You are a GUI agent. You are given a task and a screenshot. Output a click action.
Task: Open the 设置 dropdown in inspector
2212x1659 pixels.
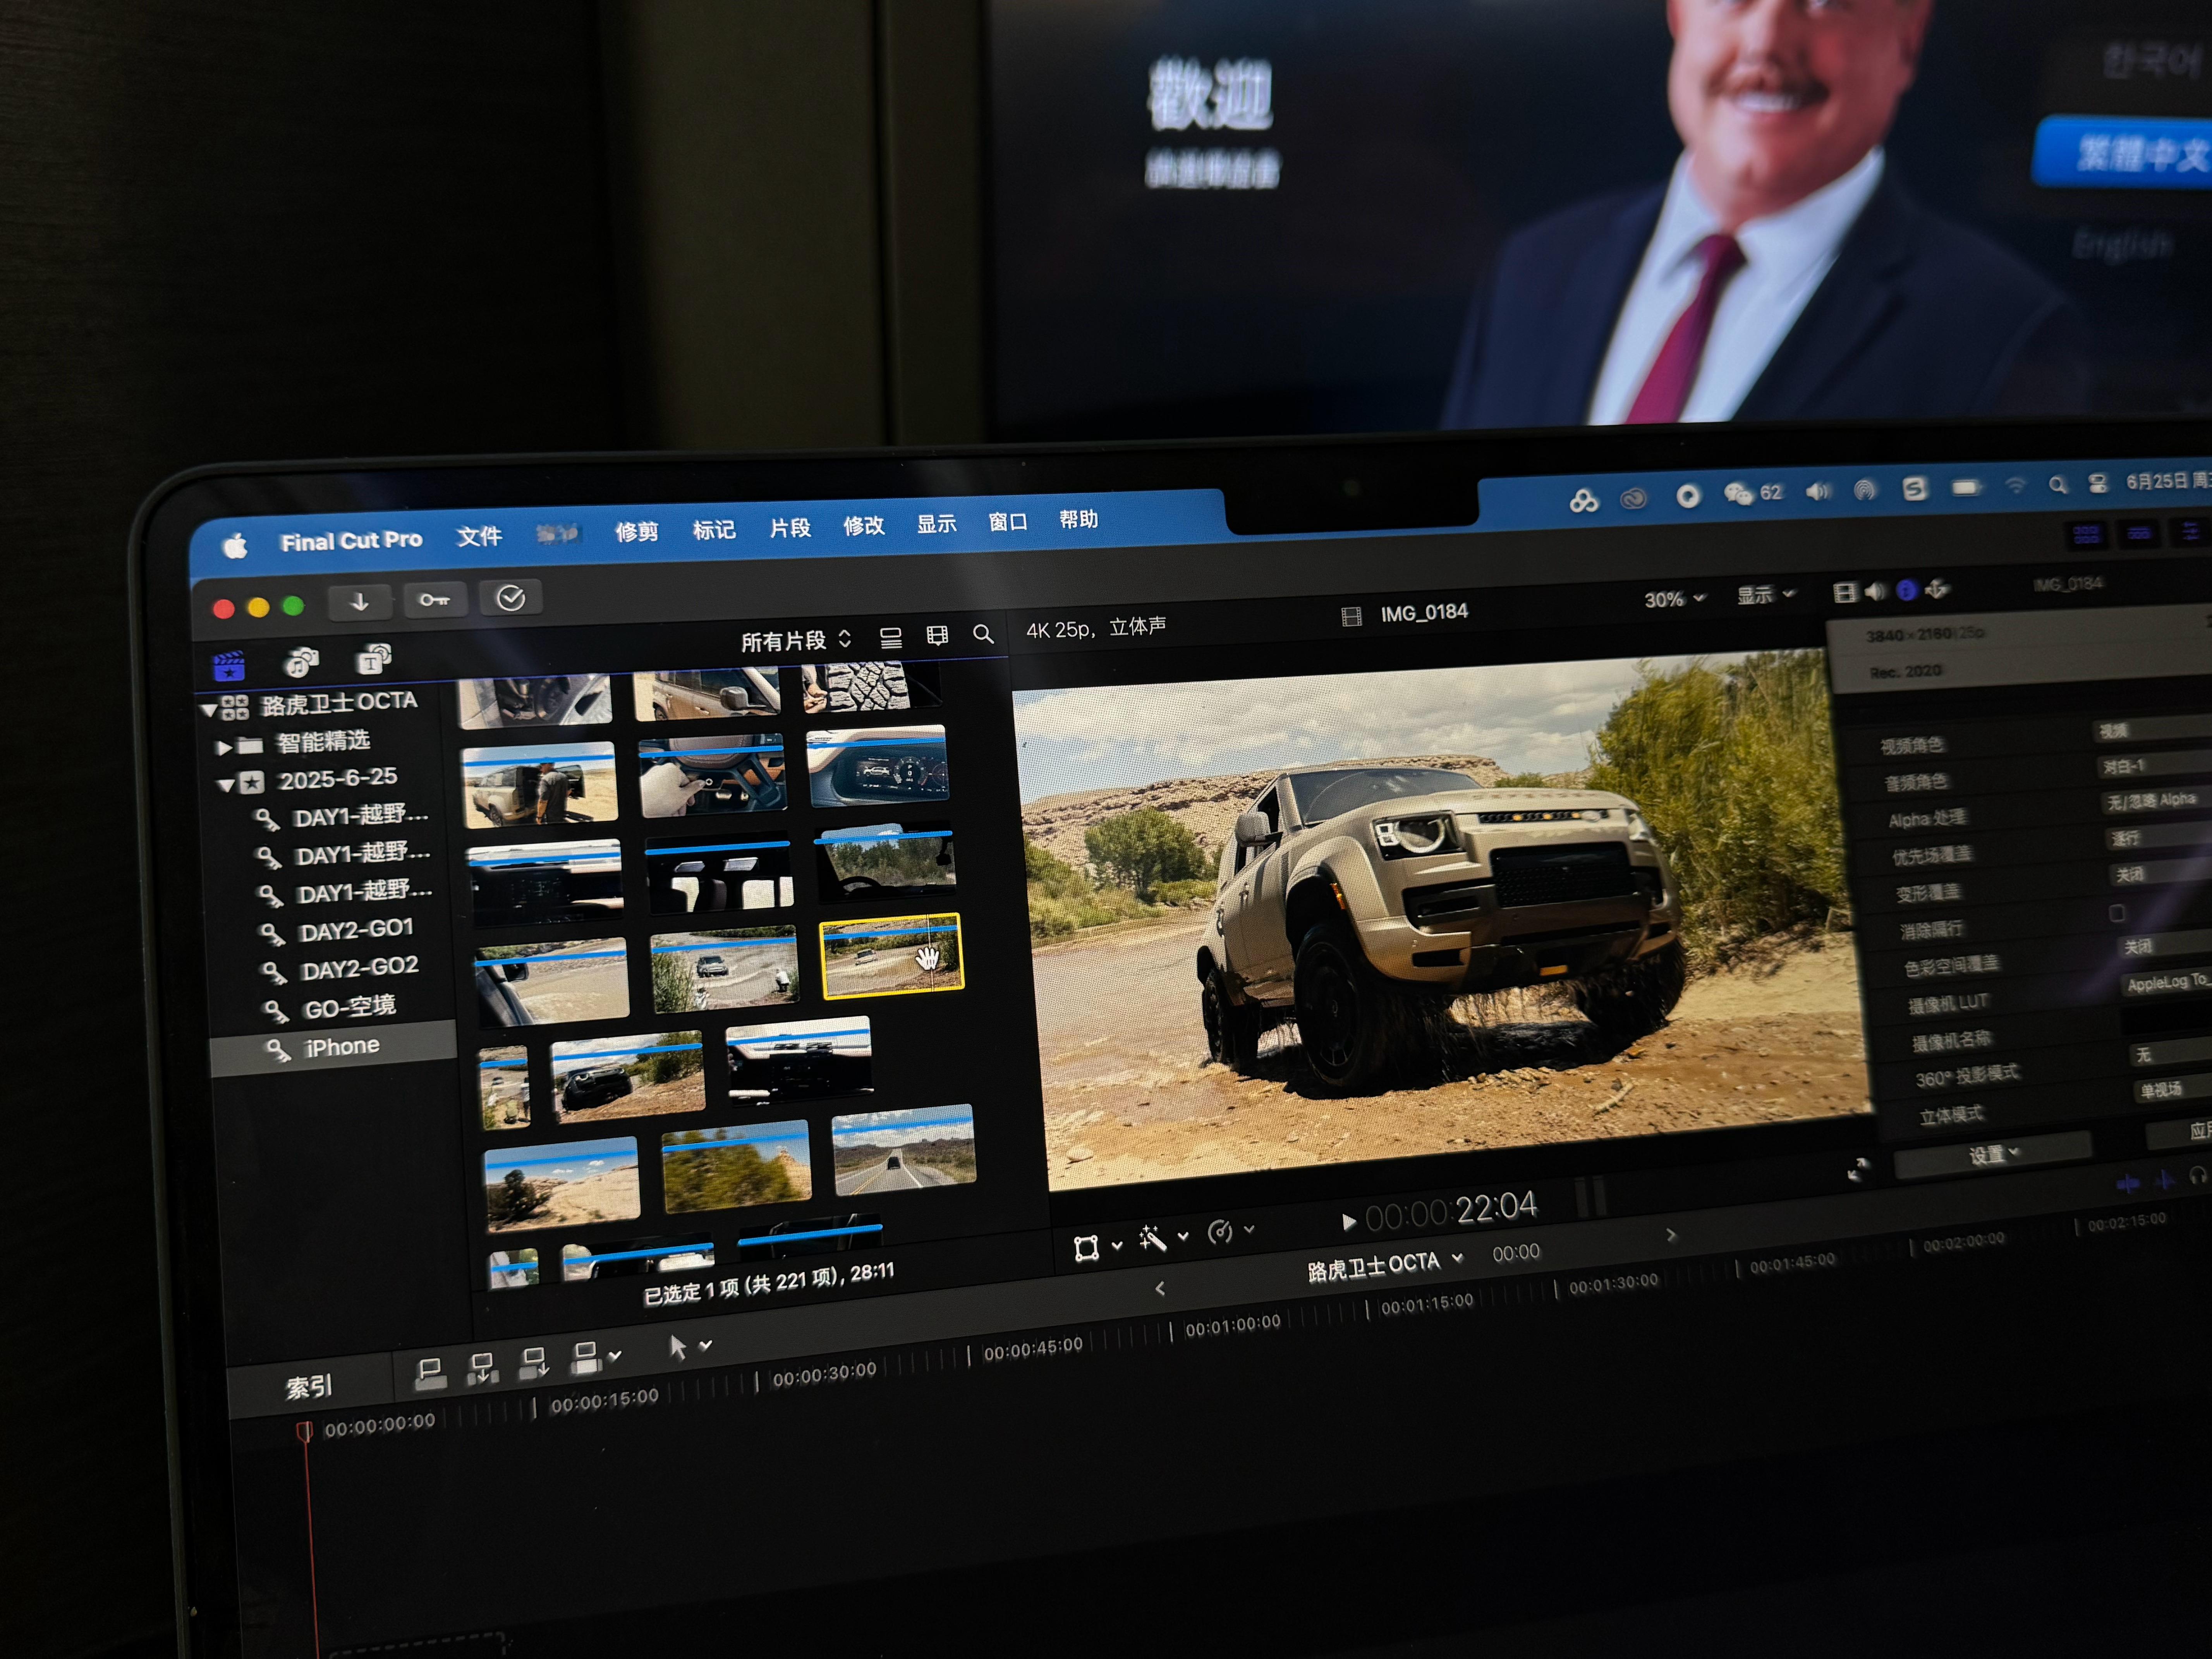(1993, 1155)
